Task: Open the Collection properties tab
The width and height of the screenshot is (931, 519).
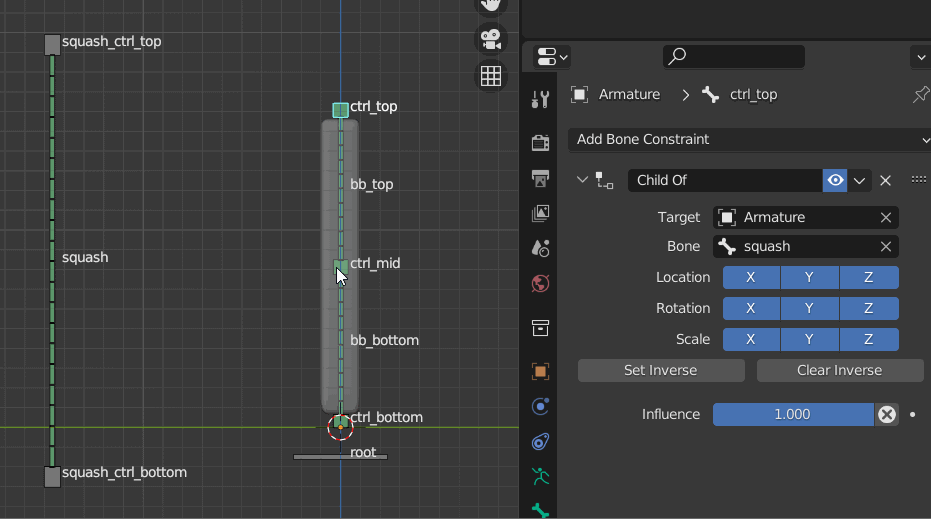Action: point(540,328)
